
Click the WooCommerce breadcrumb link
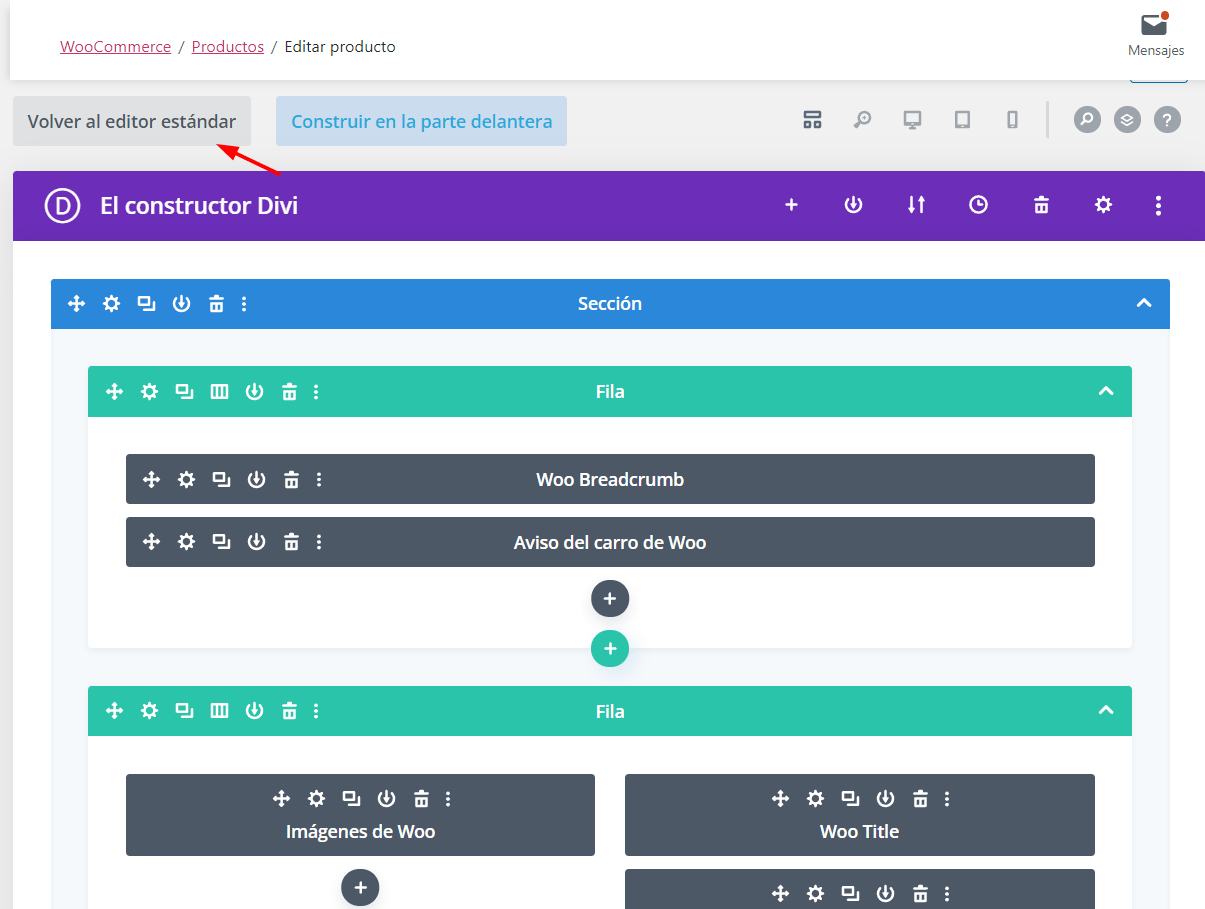click(115, 47)
